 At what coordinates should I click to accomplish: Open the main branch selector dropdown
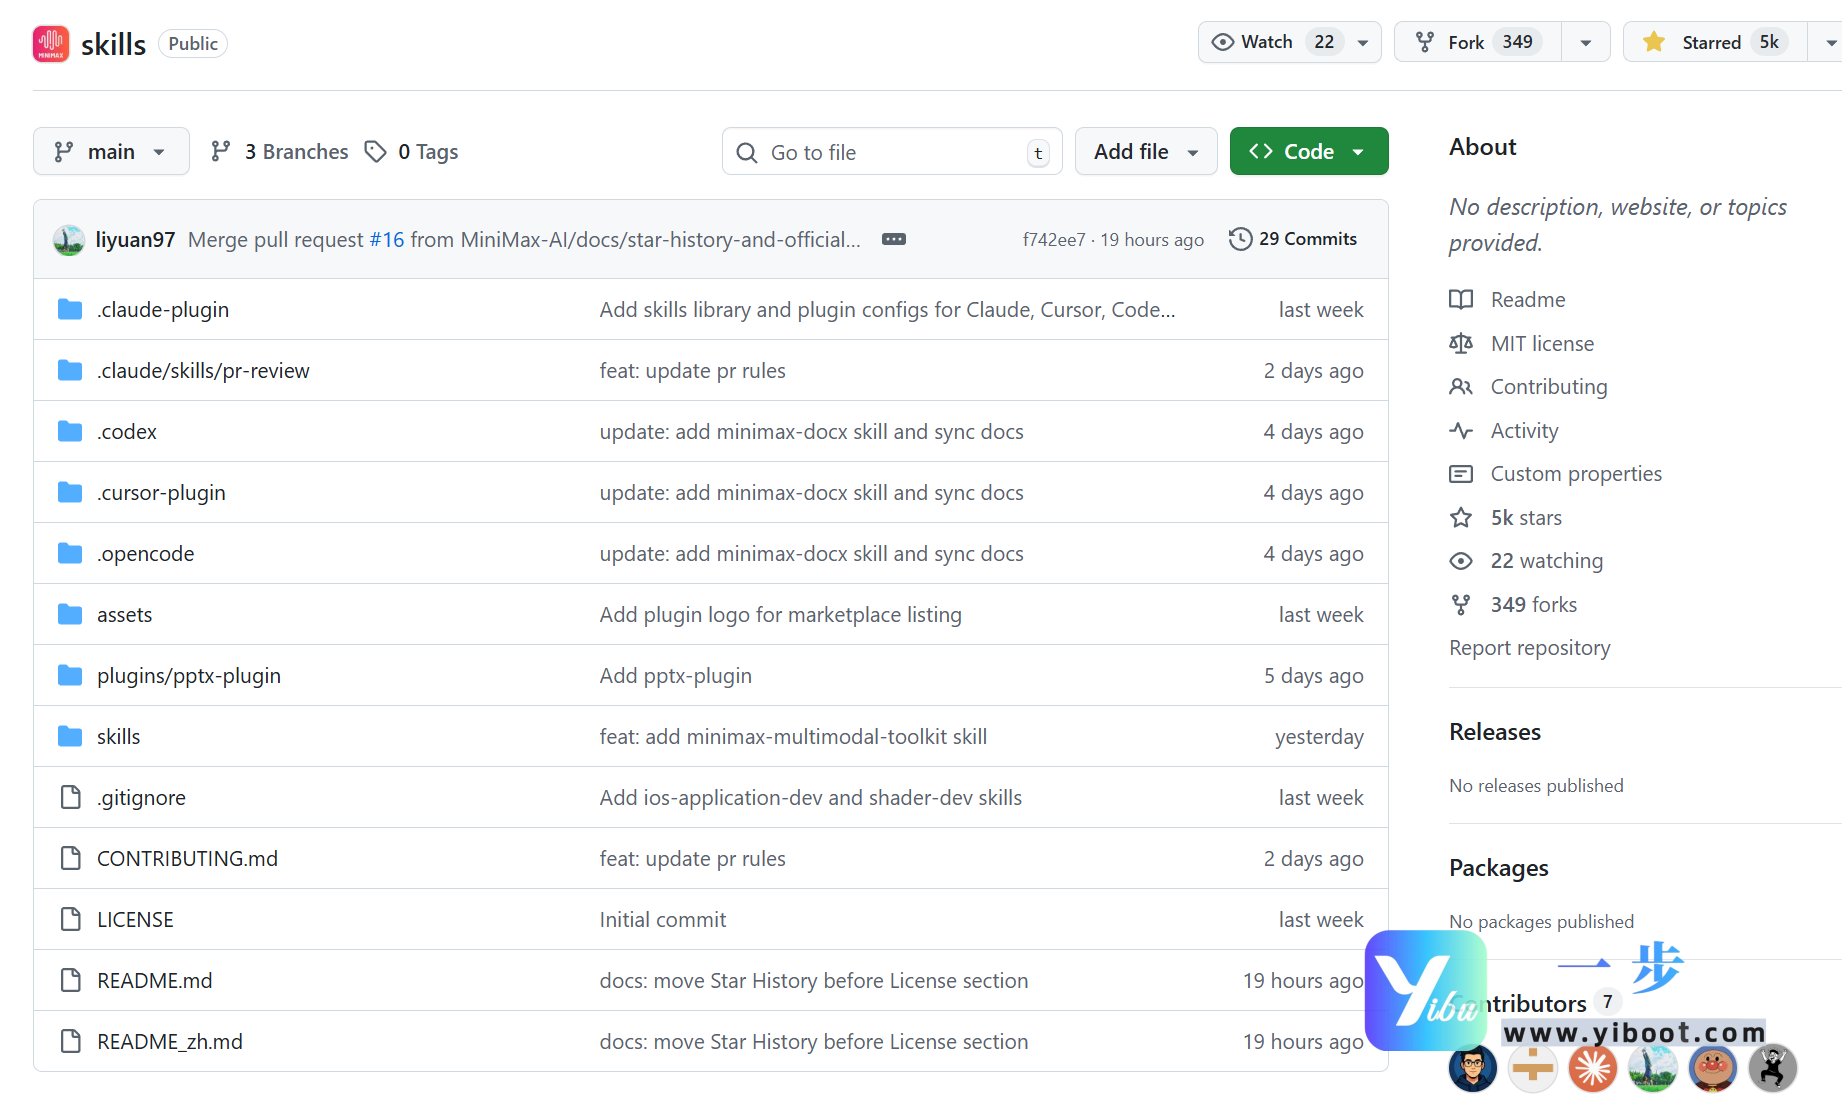[x=111, y=152]
